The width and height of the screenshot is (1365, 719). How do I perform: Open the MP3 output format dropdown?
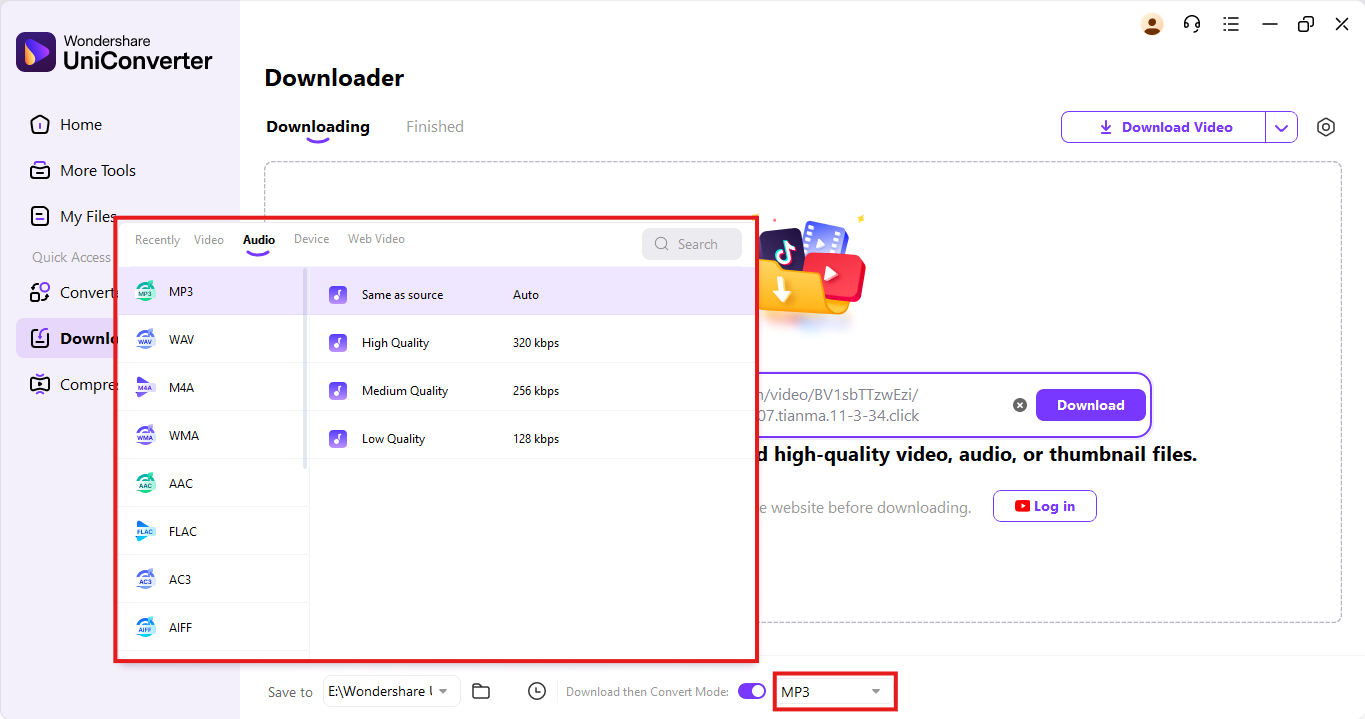click(834, 691)
